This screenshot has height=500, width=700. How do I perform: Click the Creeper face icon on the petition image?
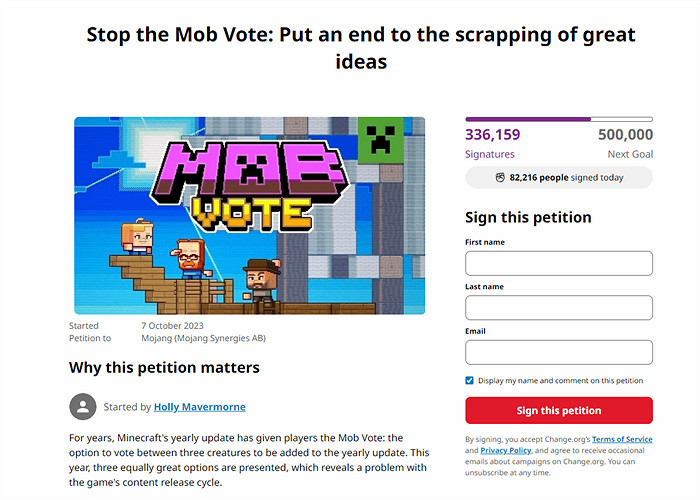pos(380,141)
